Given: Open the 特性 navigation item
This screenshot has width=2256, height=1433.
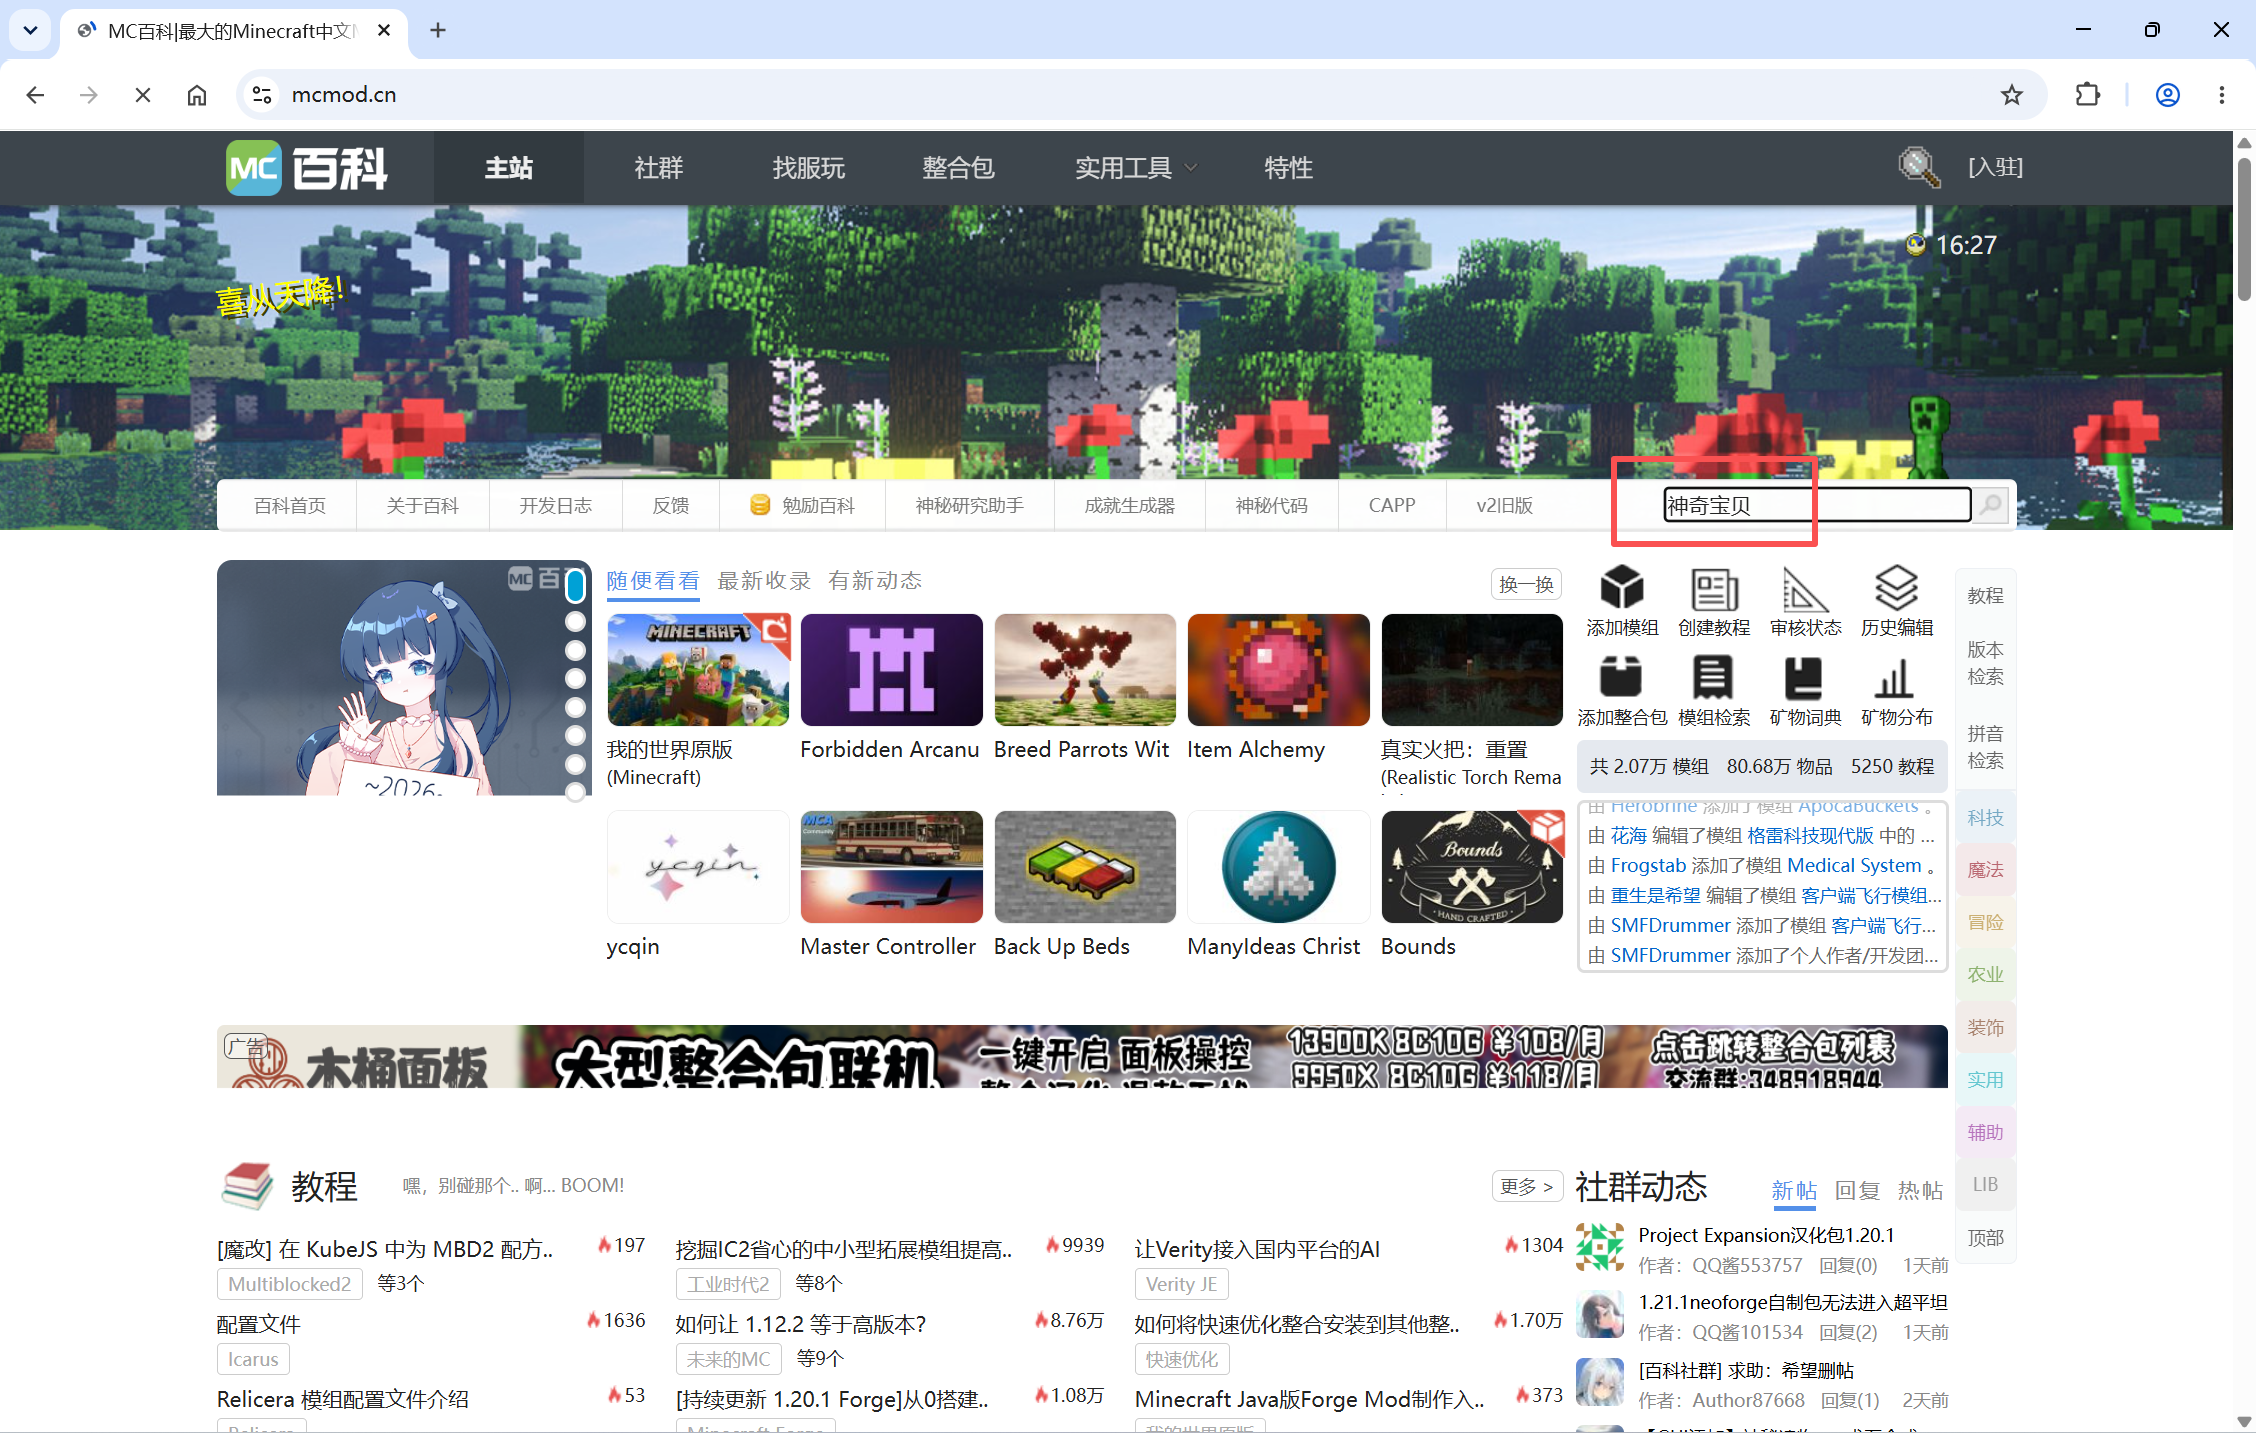Looking at the screenshot, I should pos(1289,168).
